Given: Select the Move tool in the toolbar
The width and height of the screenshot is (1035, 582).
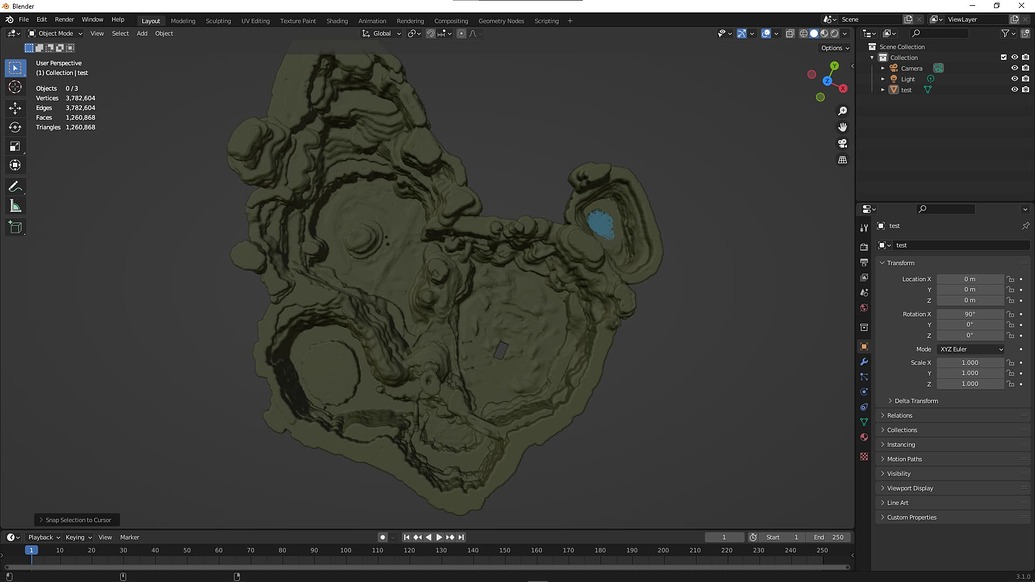Looking at the screenshot, I should tap(15, 107).
